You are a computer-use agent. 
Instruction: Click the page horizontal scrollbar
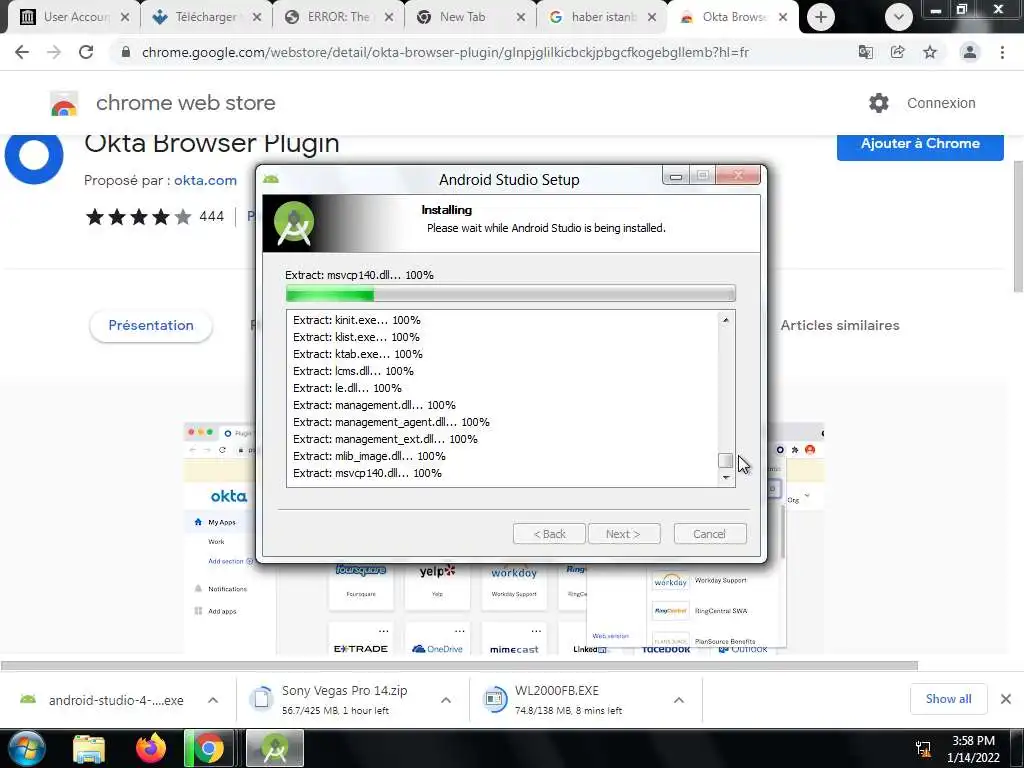point(459,665)
